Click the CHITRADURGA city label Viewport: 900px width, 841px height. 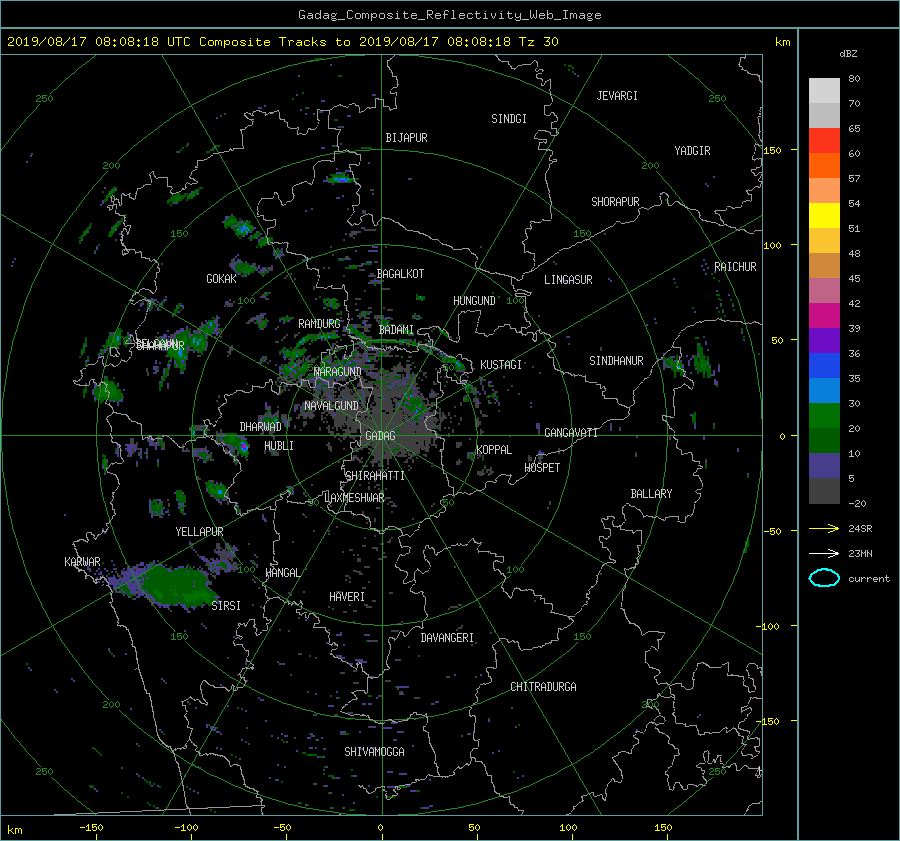click(x=544, y=687)
